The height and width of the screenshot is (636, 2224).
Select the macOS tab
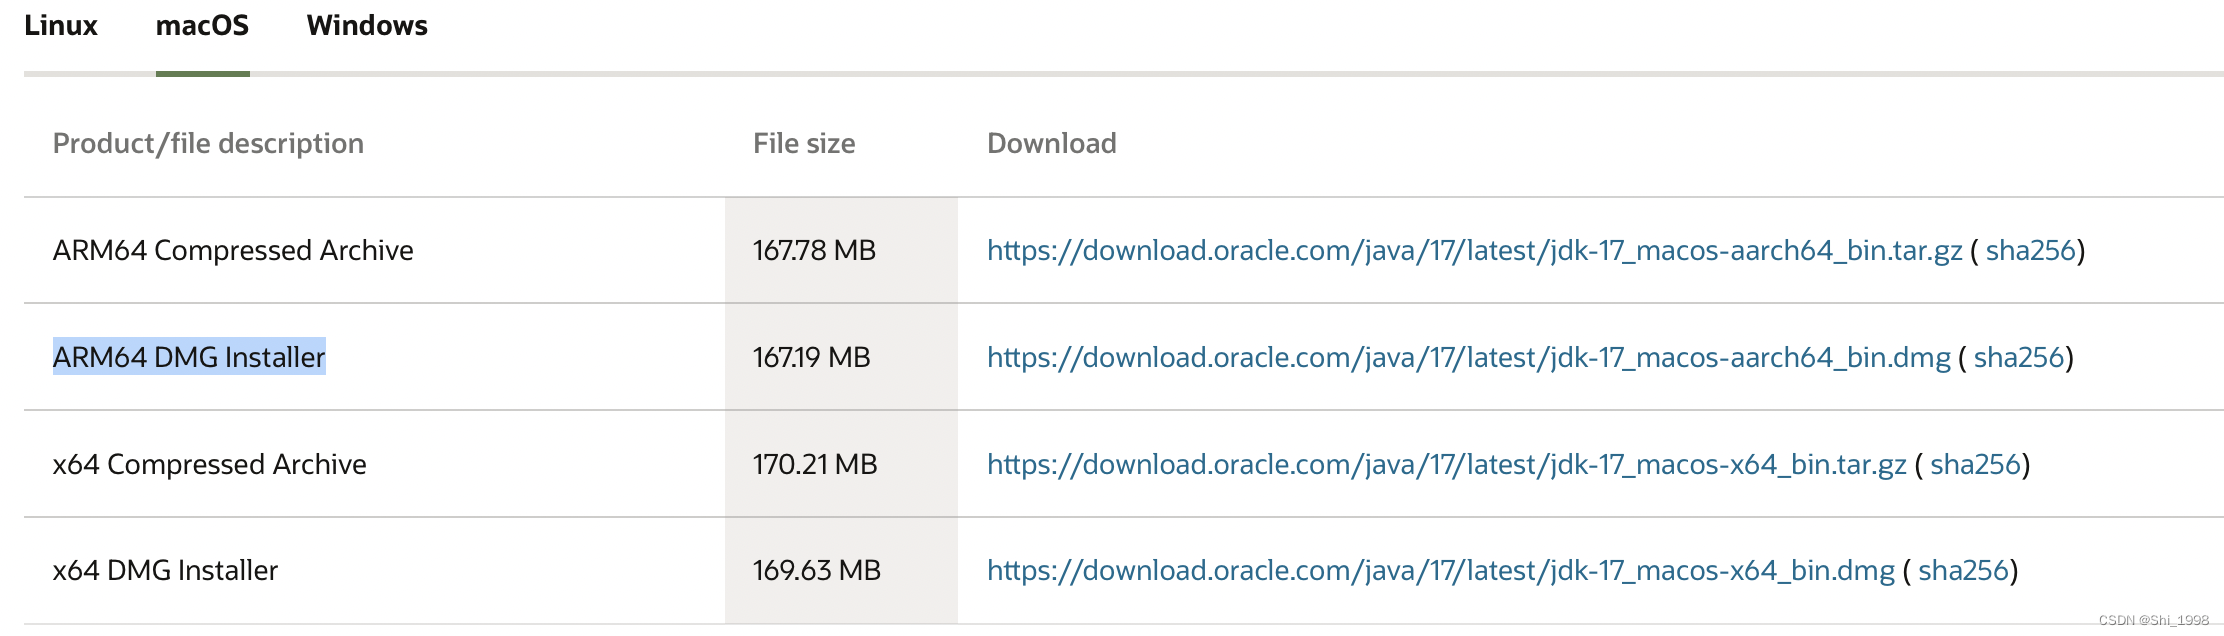(202, 27)
